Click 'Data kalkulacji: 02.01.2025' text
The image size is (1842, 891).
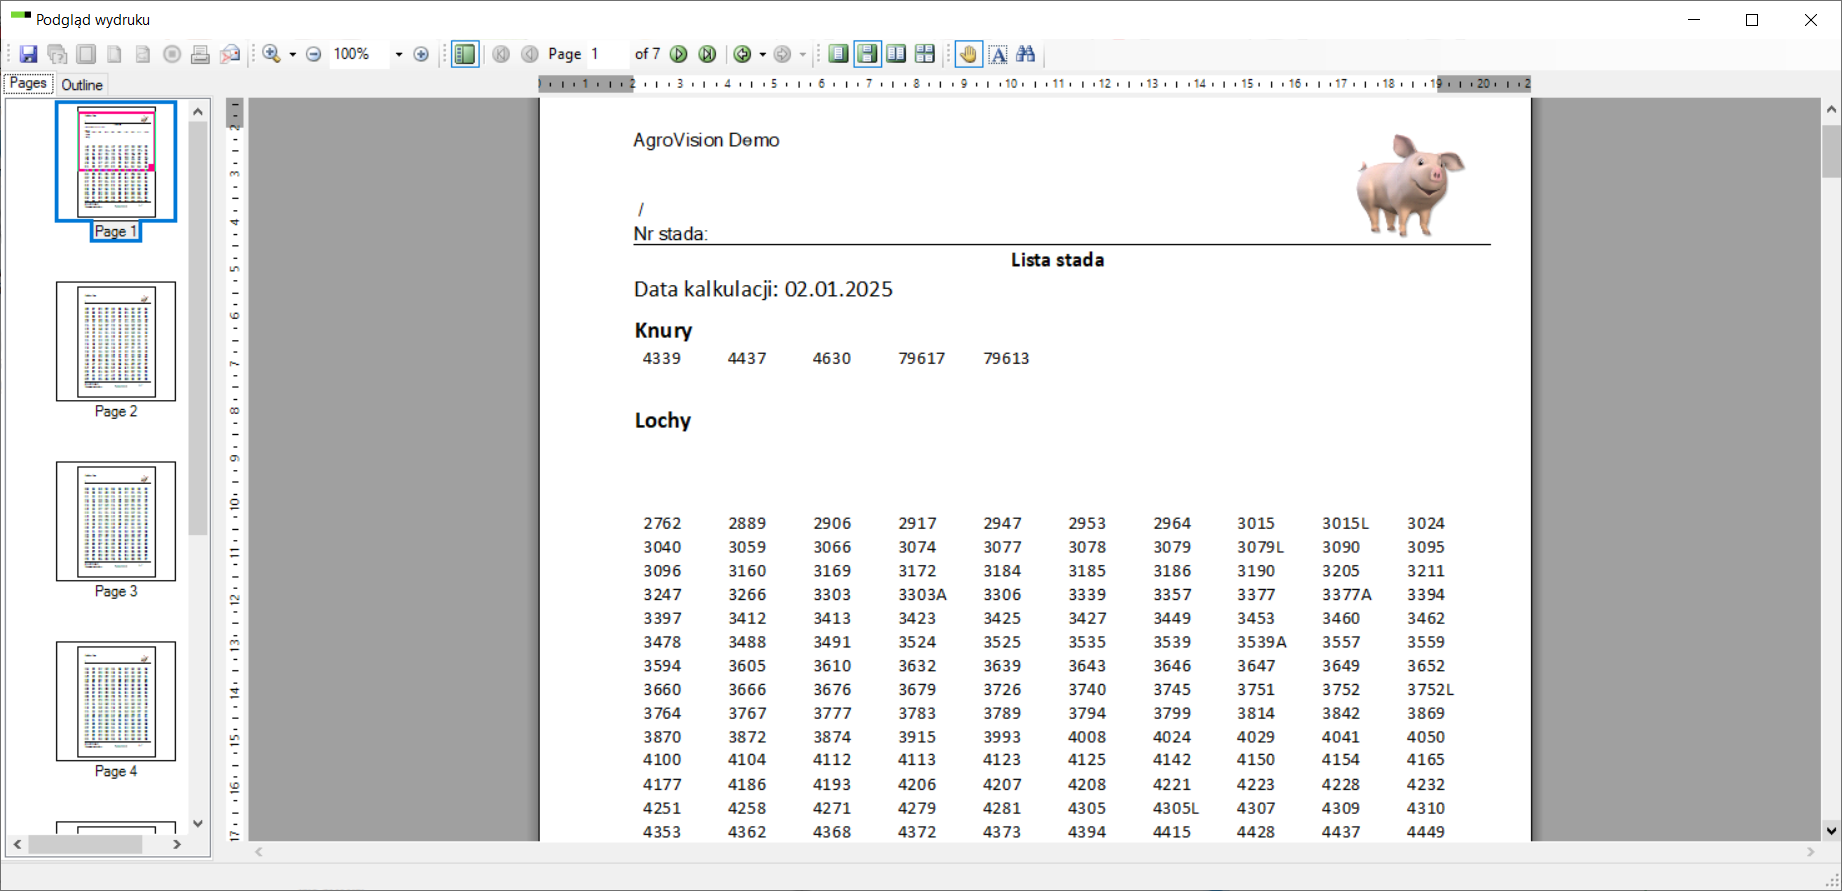tap(763, 290)
